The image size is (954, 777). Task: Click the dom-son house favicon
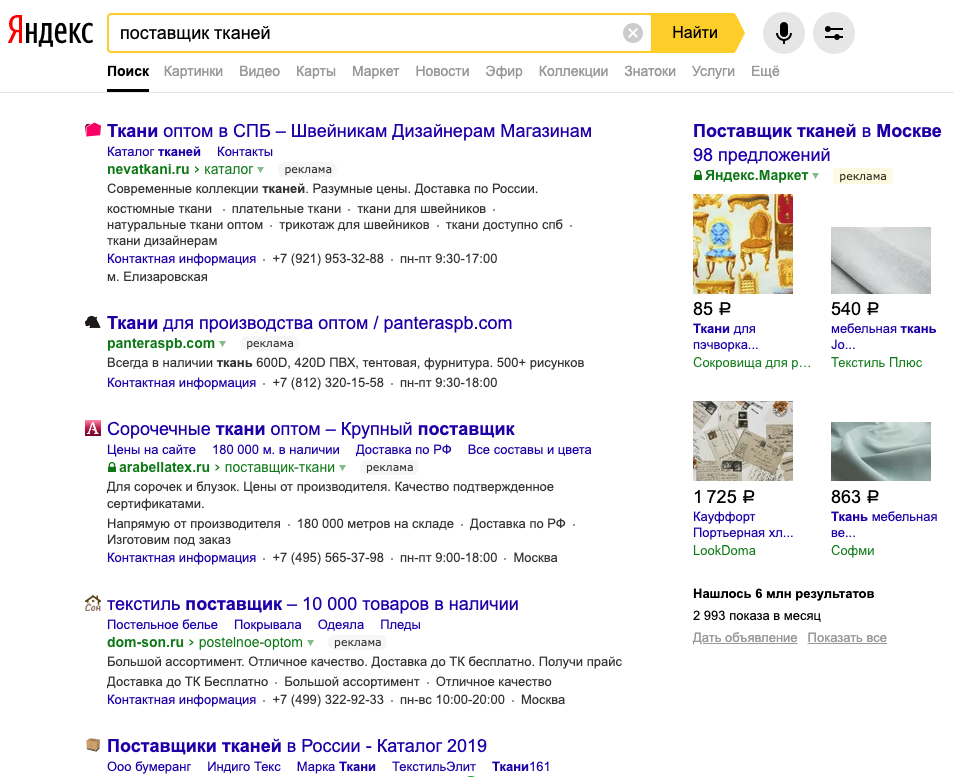point(92,603)
